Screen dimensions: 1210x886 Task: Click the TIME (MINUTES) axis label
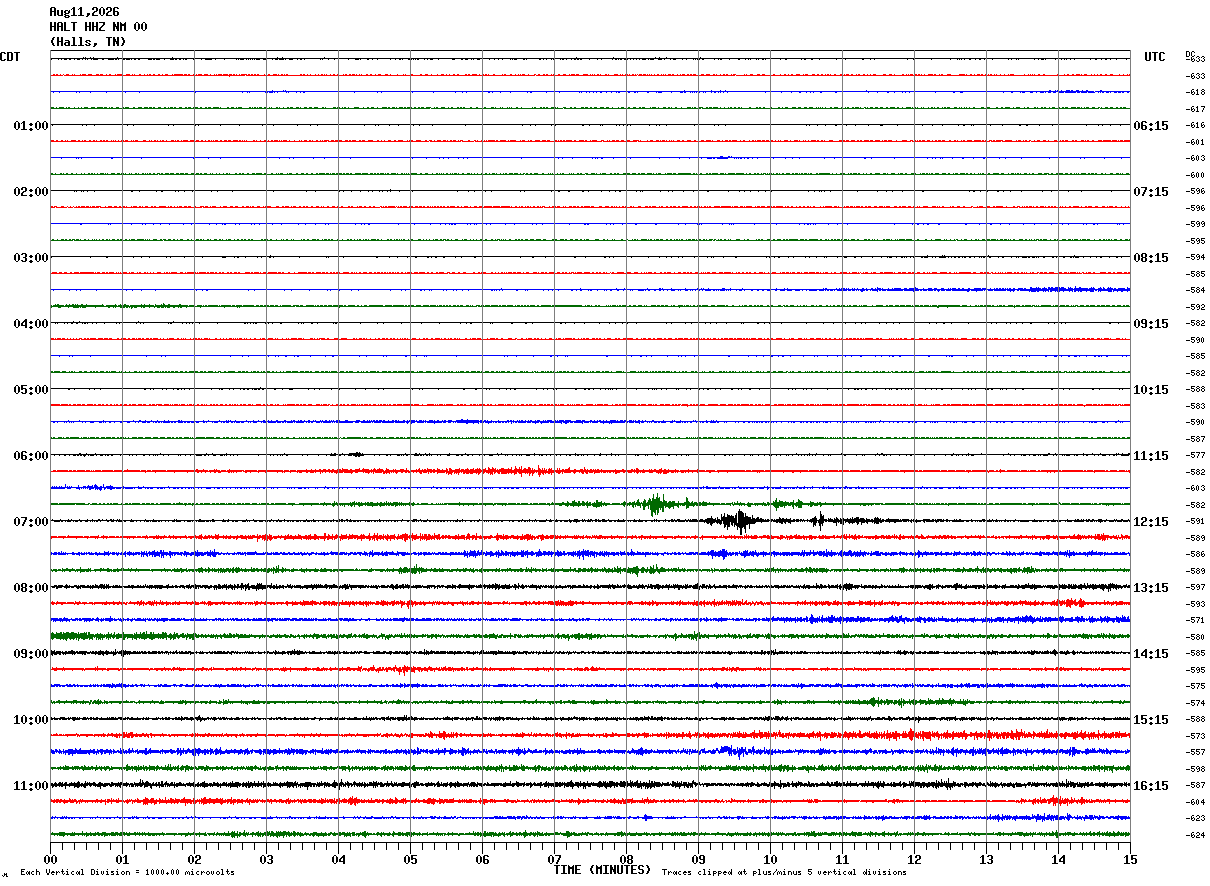(x=602, y=870)
